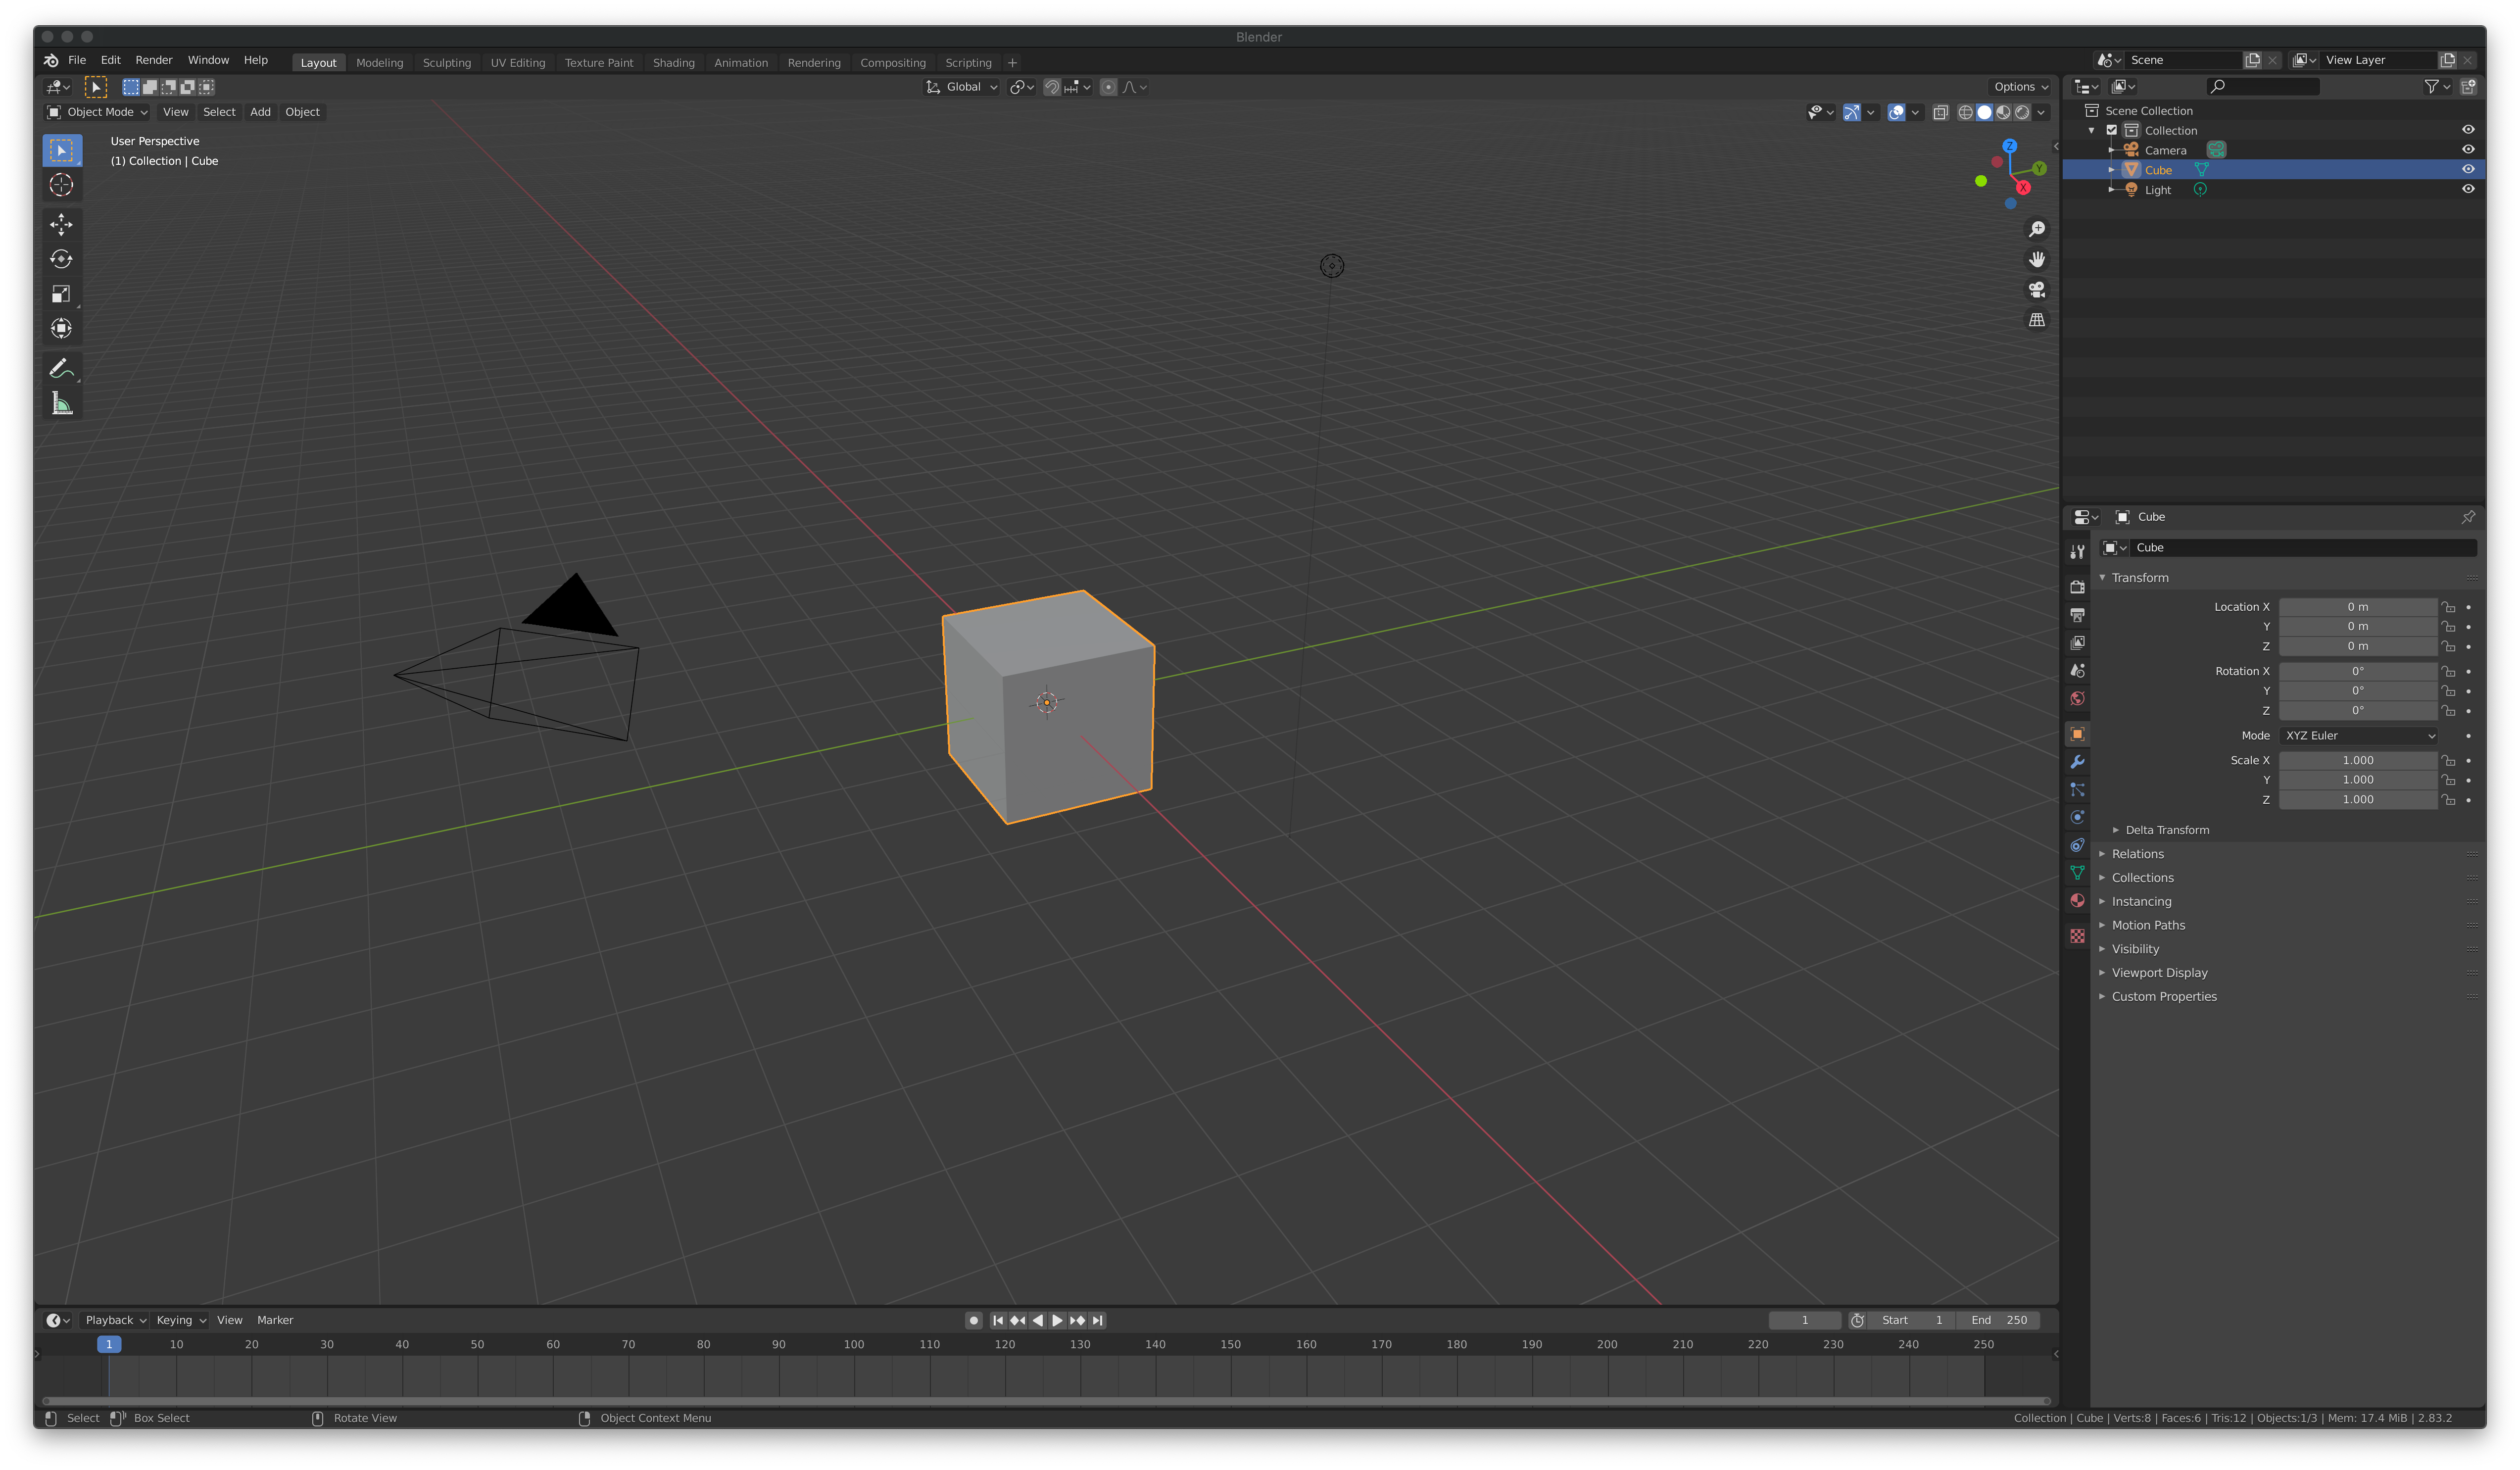2520x1470 pixels.
Task: Toggle auto keying record button
Action: click(973, 1320)
